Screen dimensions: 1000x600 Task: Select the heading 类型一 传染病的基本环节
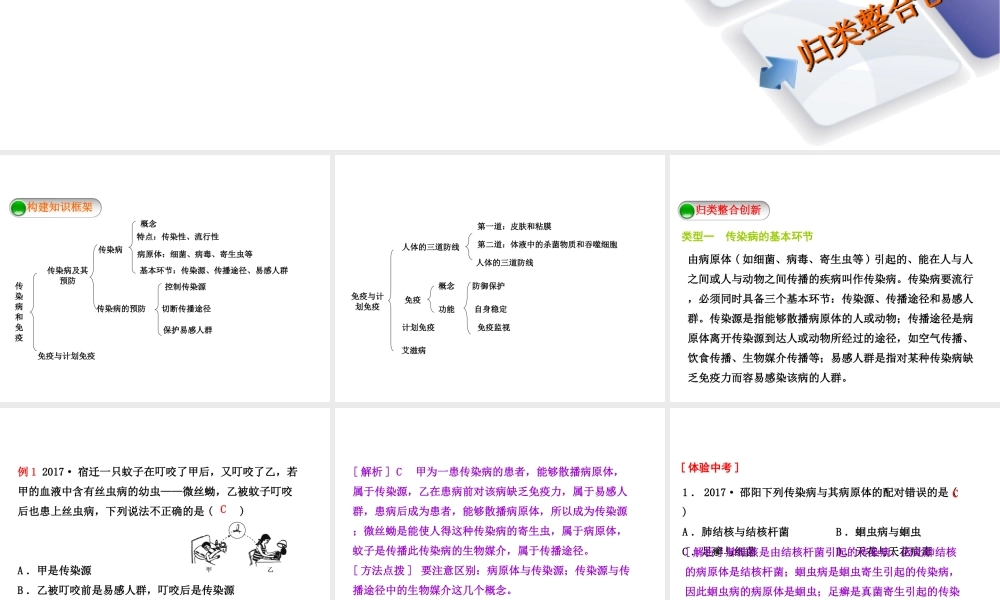[x=747, y=237]
